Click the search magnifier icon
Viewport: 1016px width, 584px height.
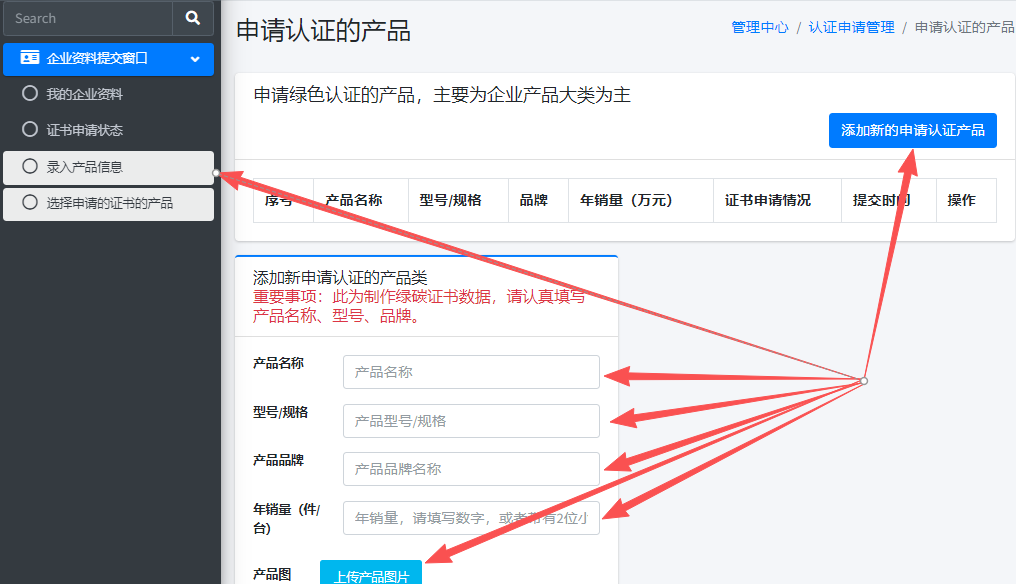coord(192,18)
